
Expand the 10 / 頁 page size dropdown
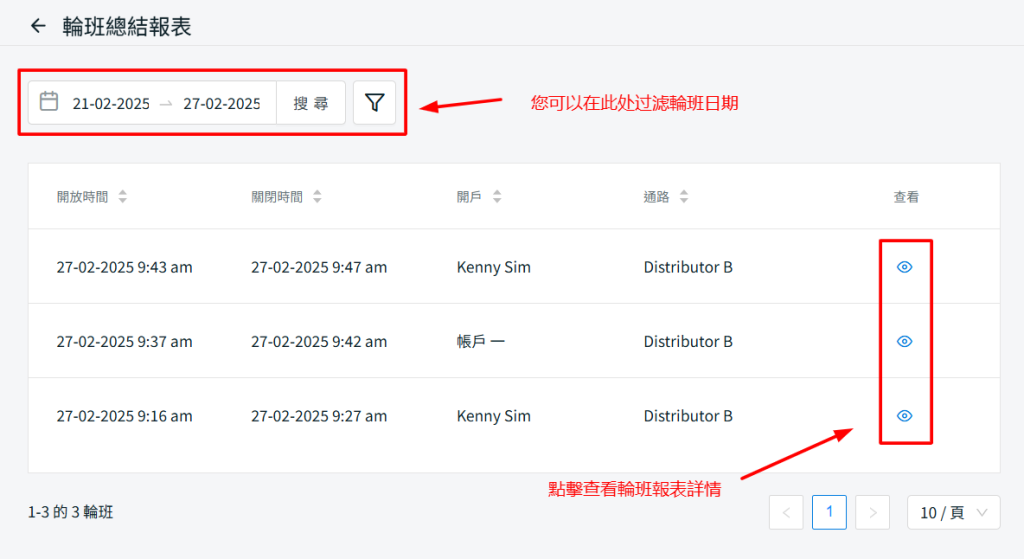point(953,513)
